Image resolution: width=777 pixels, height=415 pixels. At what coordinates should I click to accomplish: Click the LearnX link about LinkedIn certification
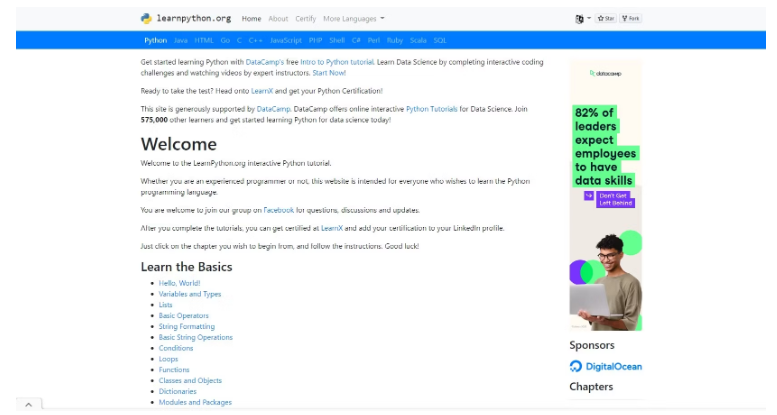point(332,229)
